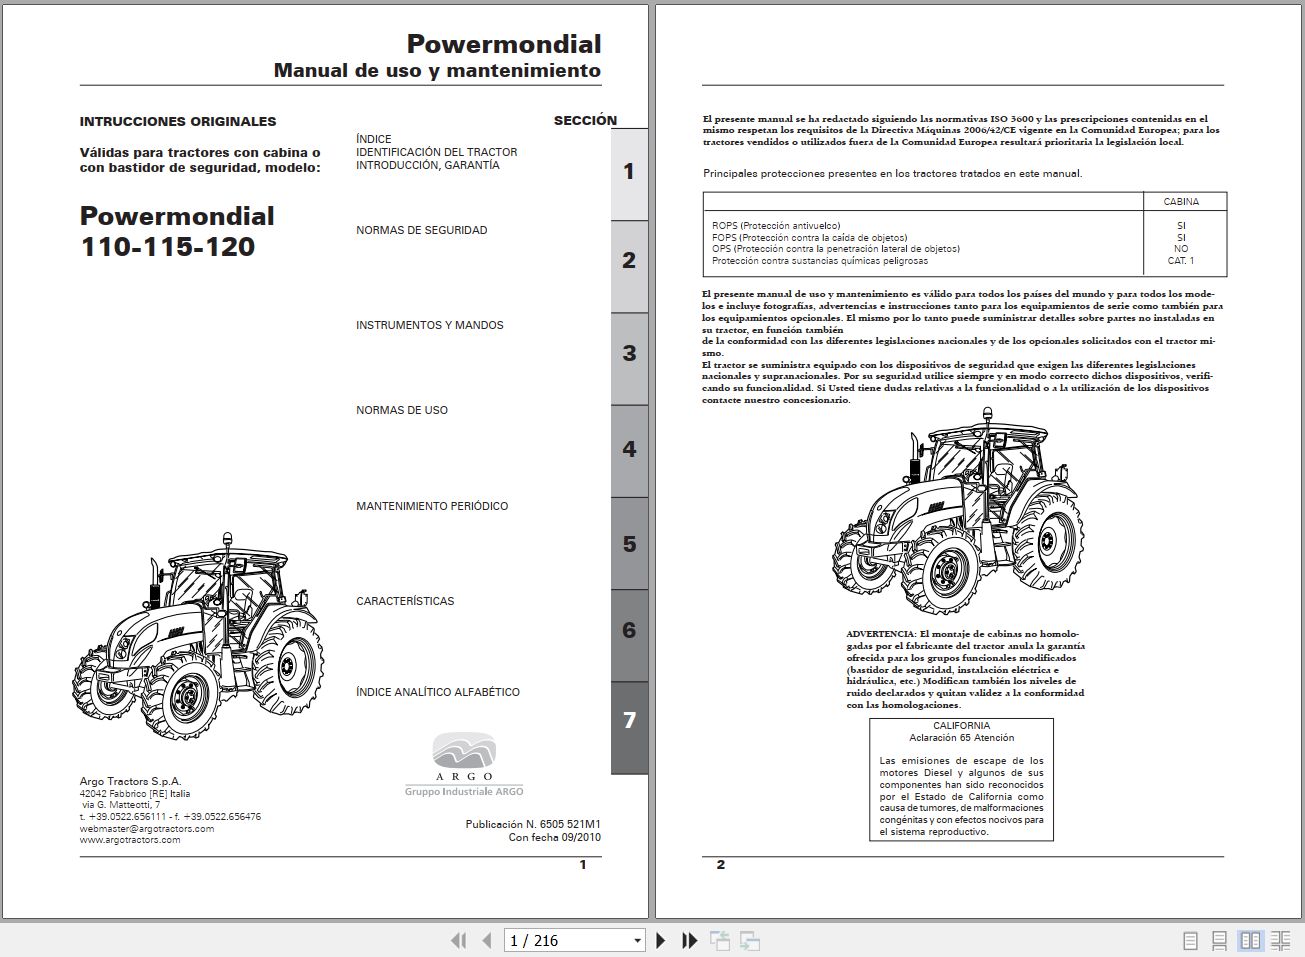Click the ARGO Gruppo Industriale logo
The image size is (1305, 957).
coord(464,764)
